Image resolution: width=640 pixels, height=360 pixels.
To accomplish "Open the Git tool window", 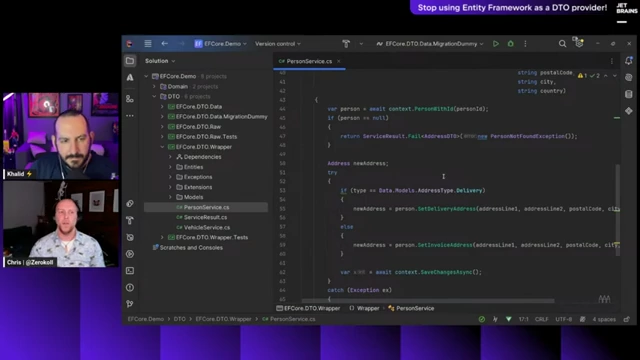I will pyautogui.click(x=130, y=304).
